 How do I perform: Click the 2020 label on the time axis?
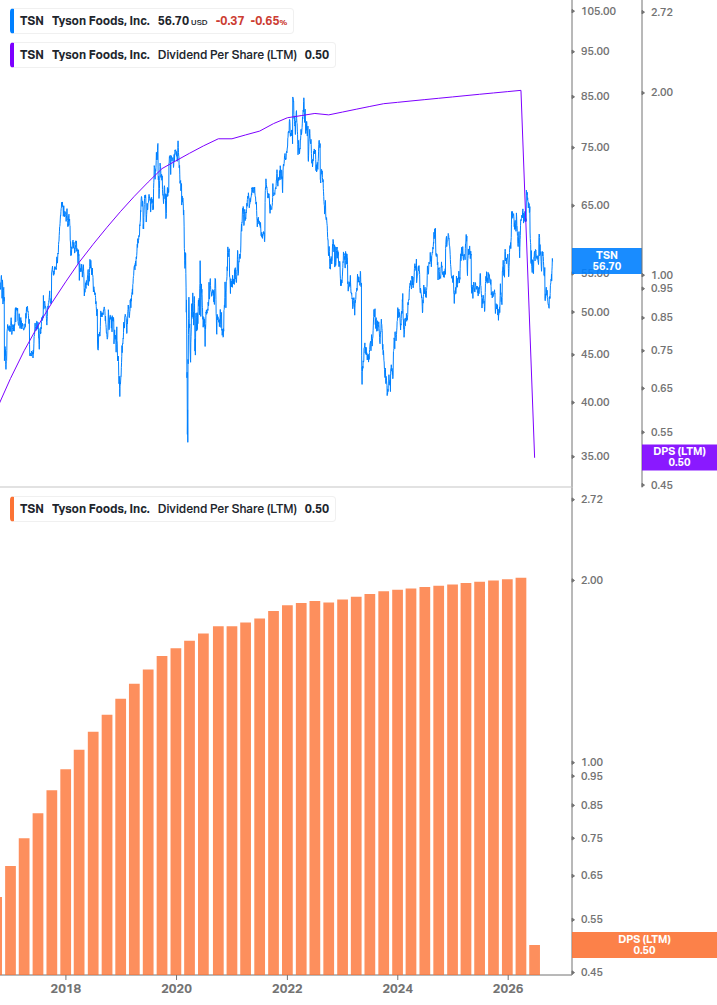pos(176,988)
